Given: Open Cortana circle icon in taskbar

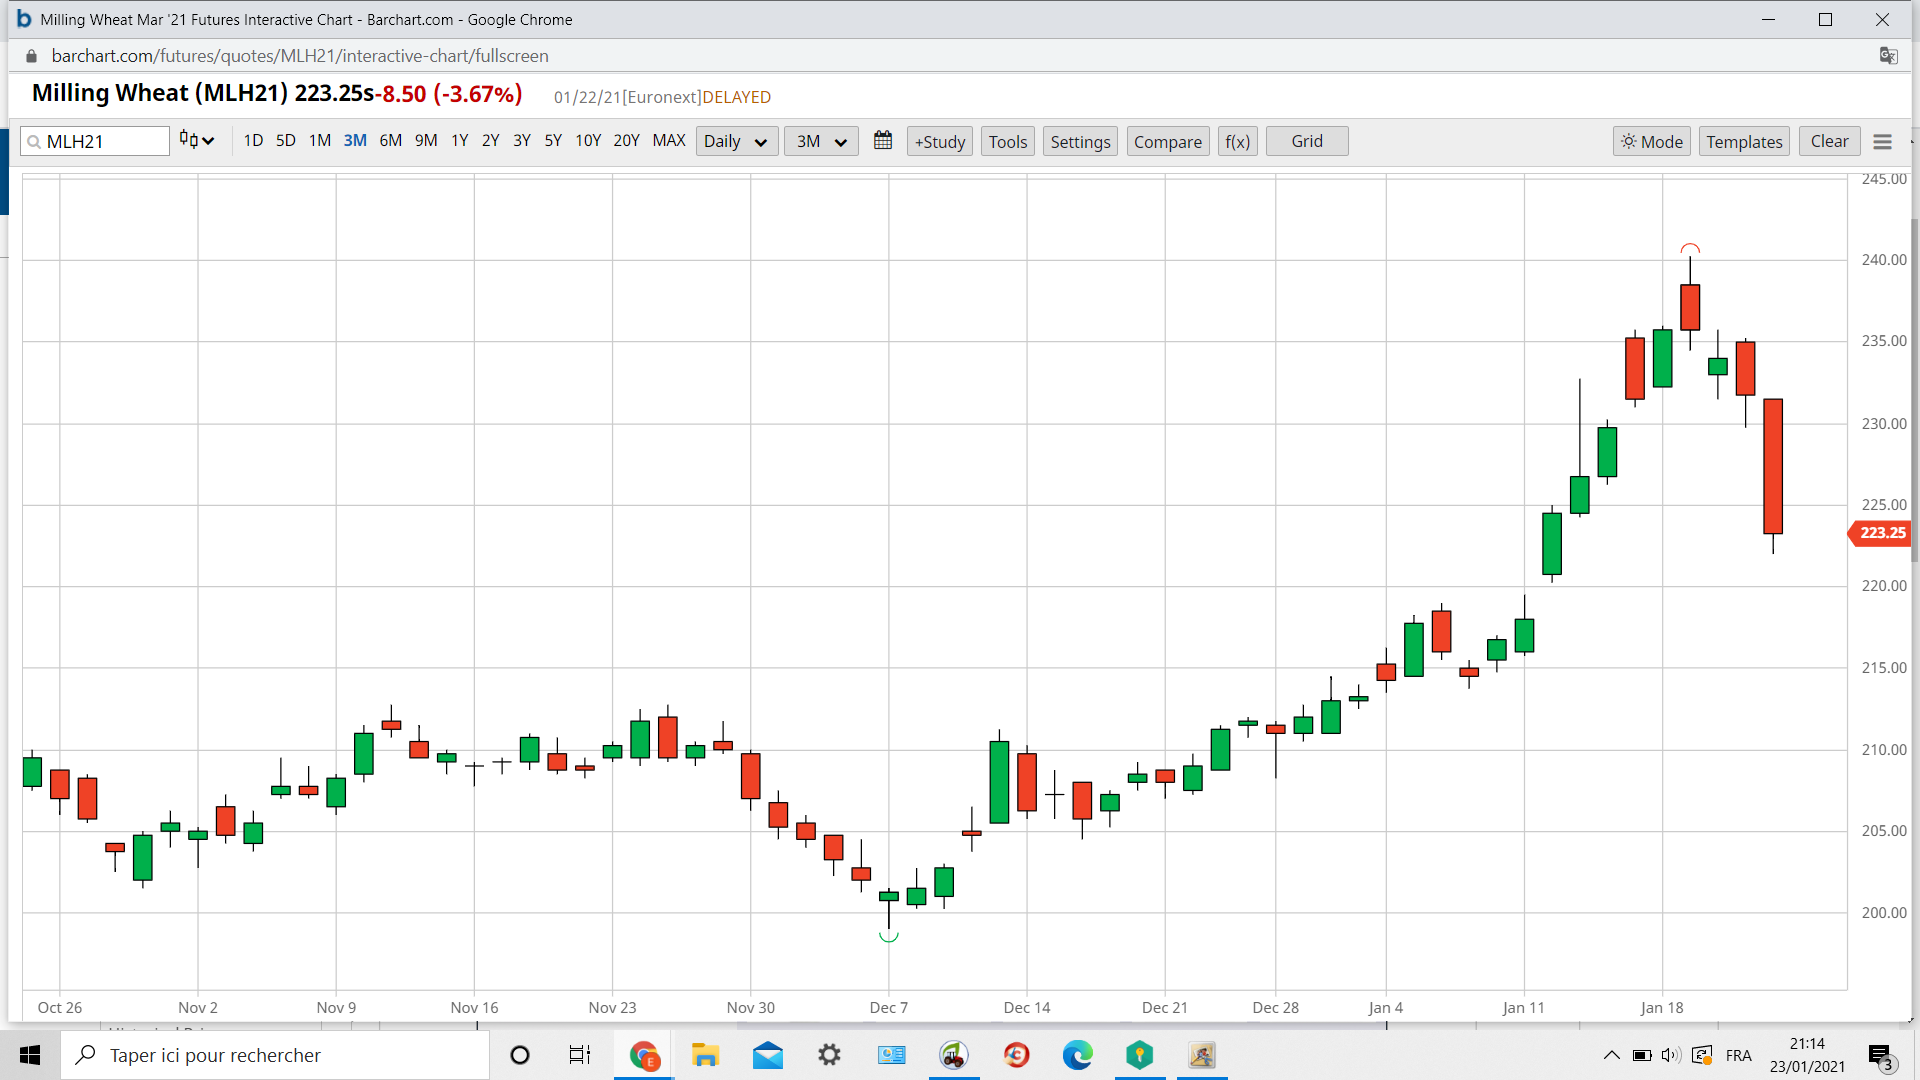Looking at the screenshot, I should 520,1055.
